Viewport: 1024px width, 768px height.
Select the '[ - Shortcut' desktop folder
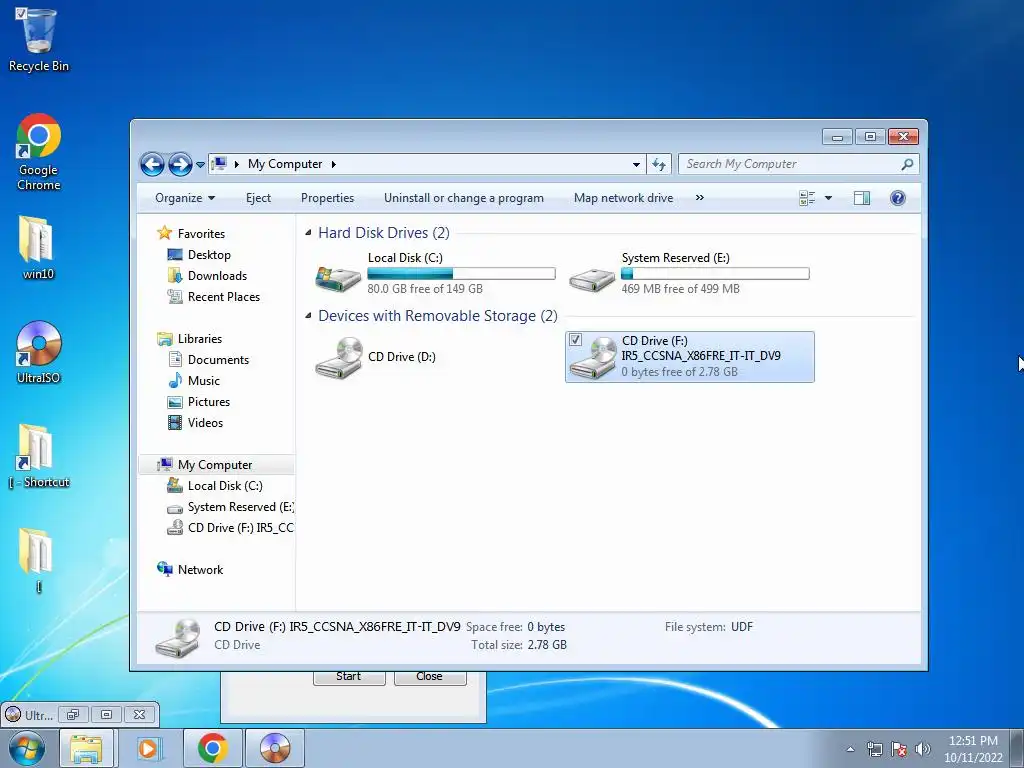pos(38,456)
